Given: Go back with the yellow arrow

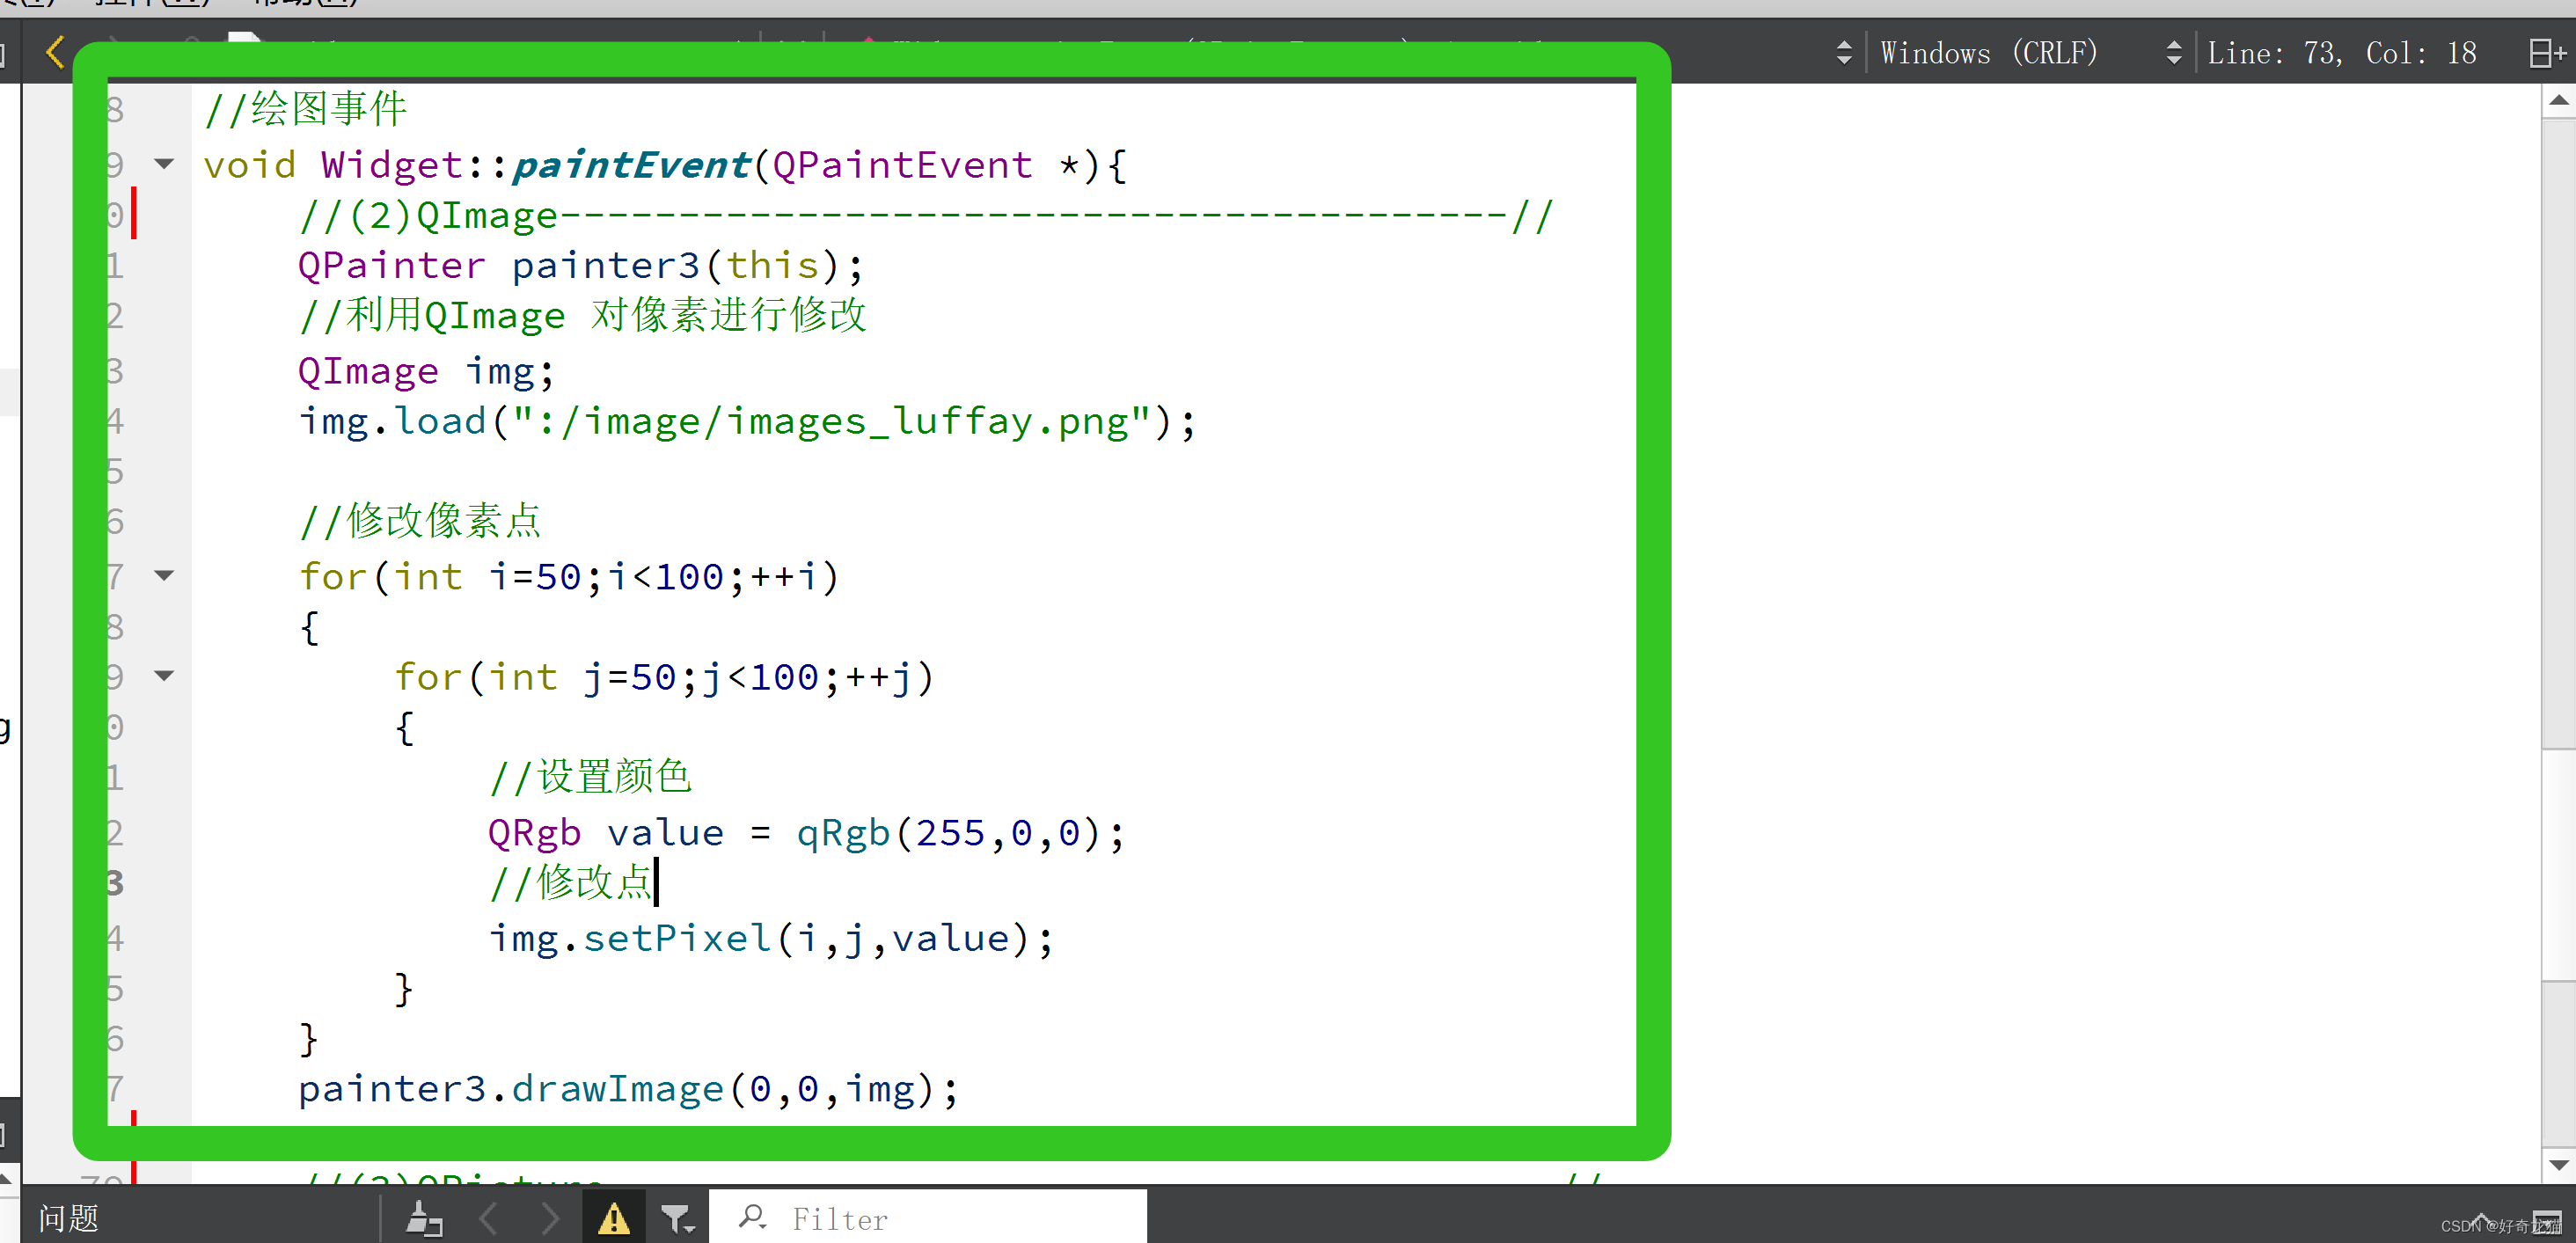Looking at the screenshot, I should pyautogui.click(x=55, y=52).
